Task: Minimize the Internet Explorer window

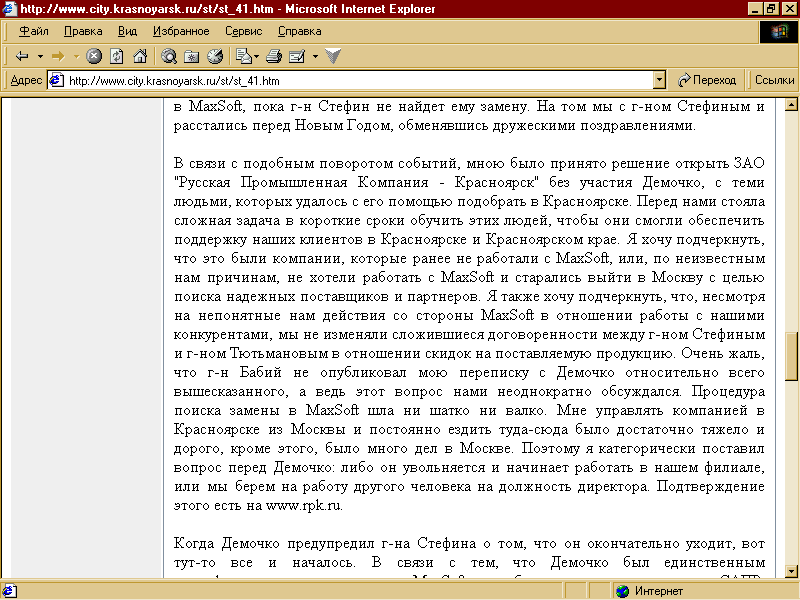Action: click(756, 9)
